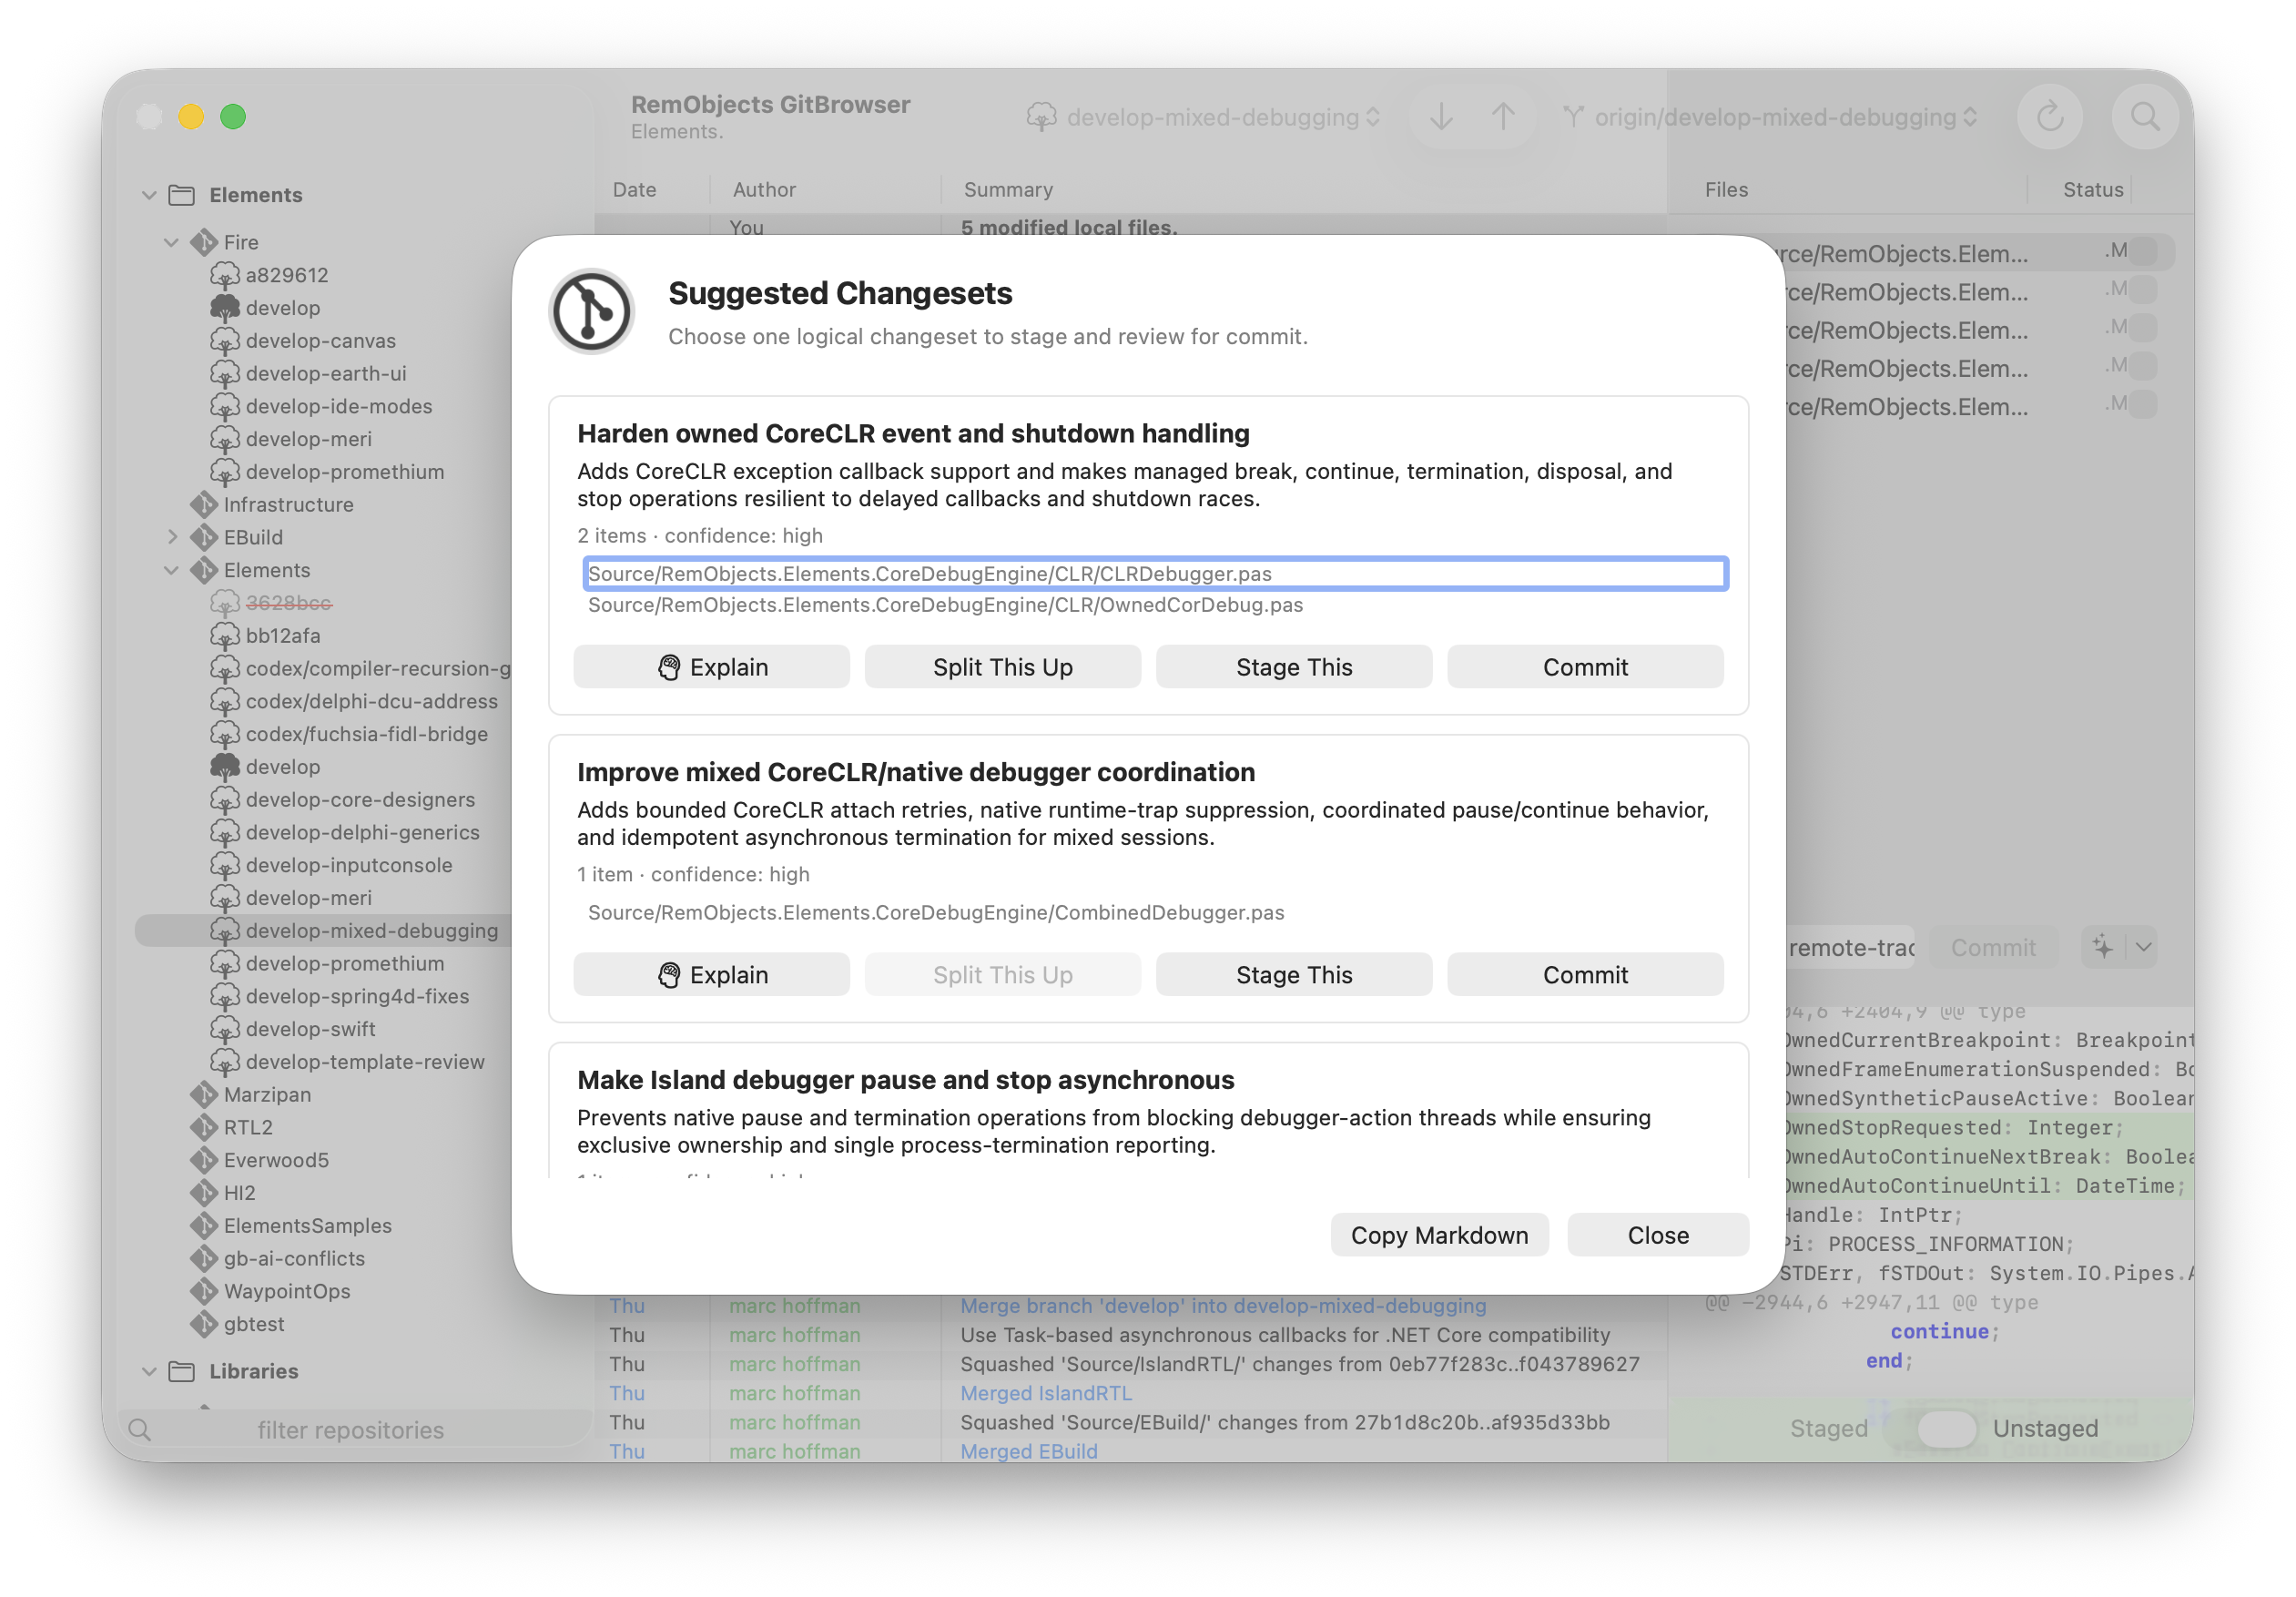2296x1597 pixels.
Task: Click the Author column header
Action: click(764, 190)
